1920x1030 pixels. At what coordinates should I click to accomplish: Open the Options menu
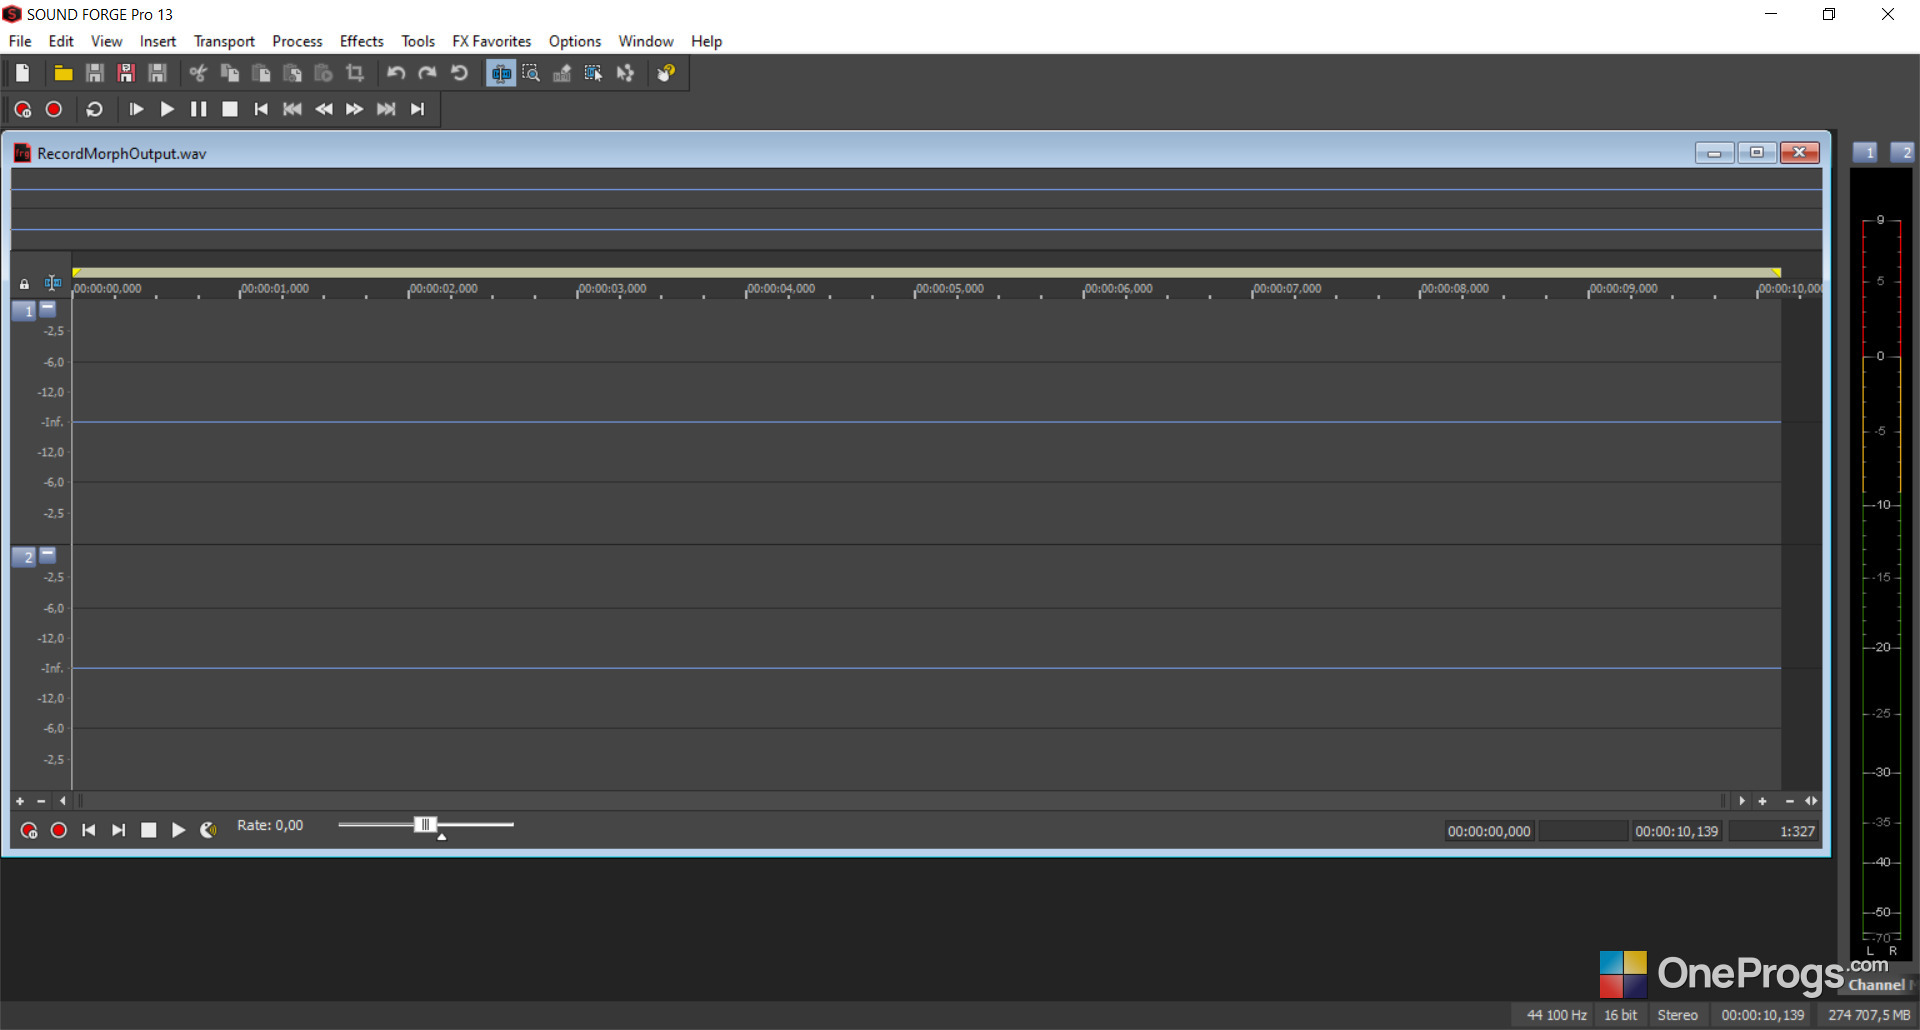575,41
